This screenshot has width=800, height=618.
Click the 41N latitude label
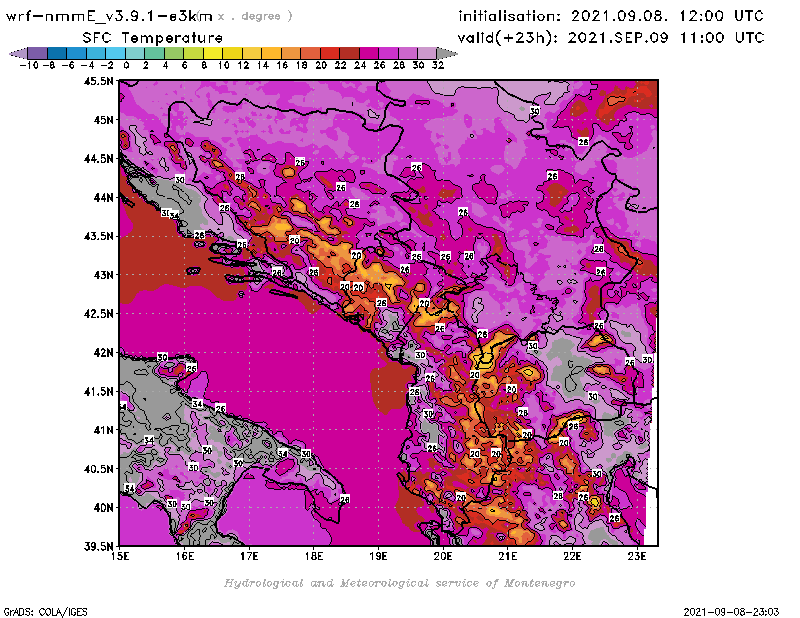click(104, 430)
